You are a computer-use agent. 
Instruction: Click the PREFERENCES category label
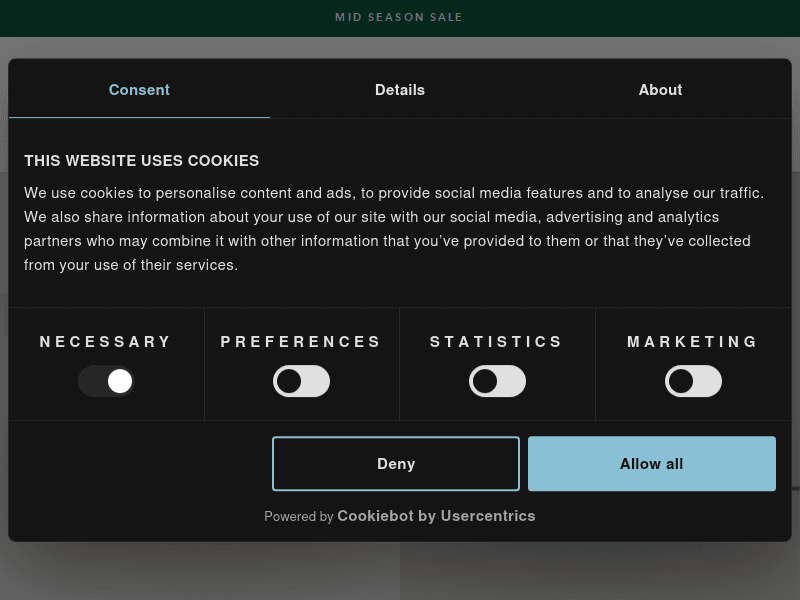tap(301, 342)
